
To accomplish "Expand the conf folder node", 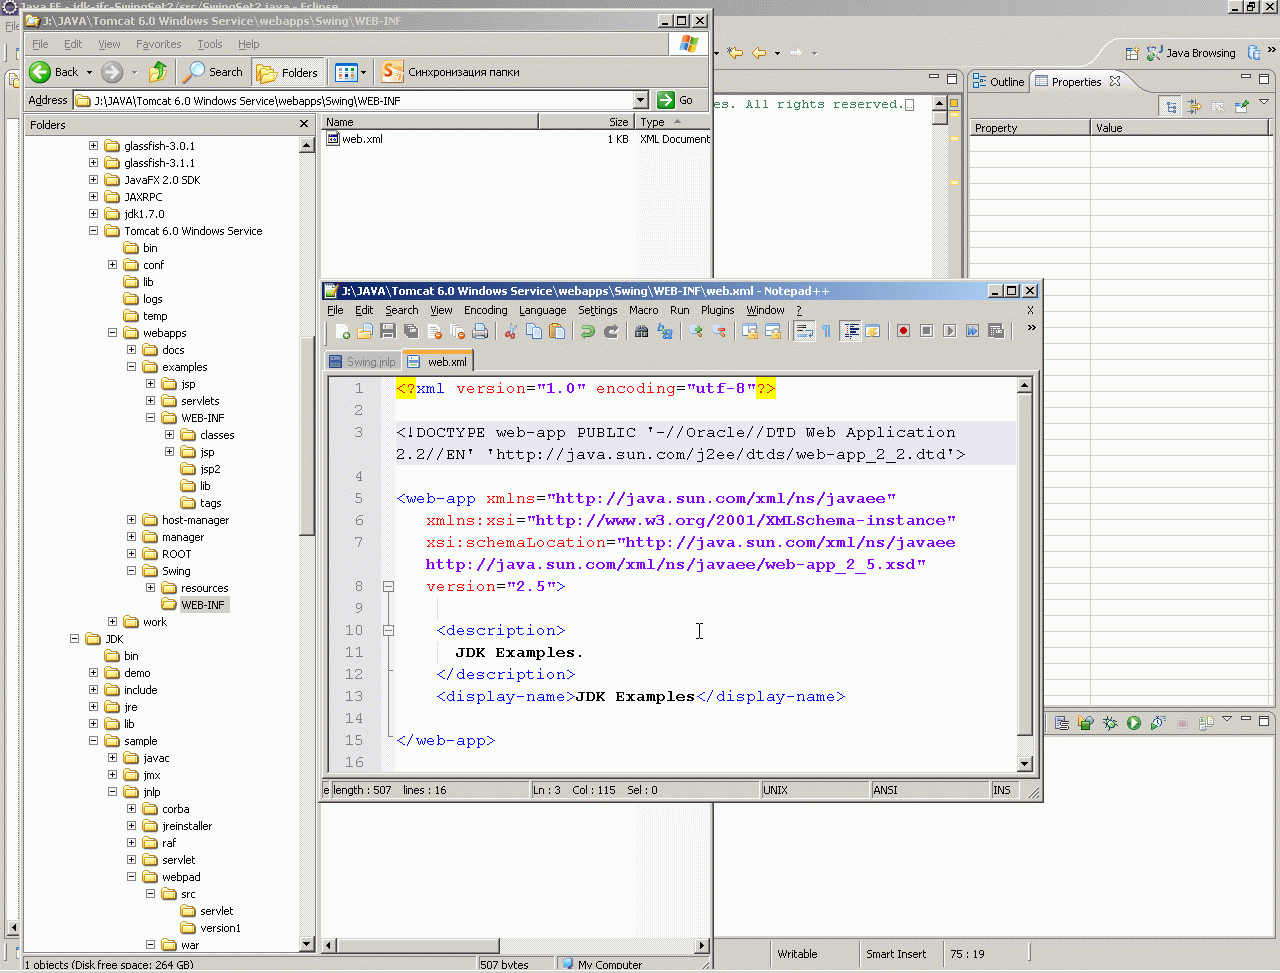I will pos(112,265).
